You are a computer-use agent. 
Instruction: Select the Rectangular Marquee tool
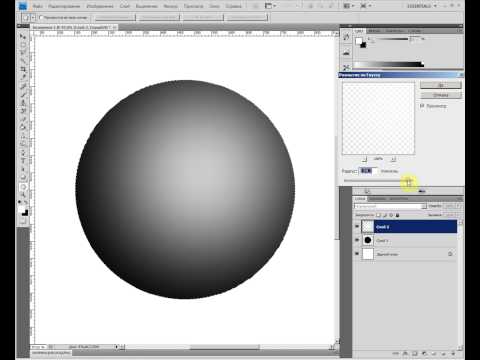click(23, 44)
